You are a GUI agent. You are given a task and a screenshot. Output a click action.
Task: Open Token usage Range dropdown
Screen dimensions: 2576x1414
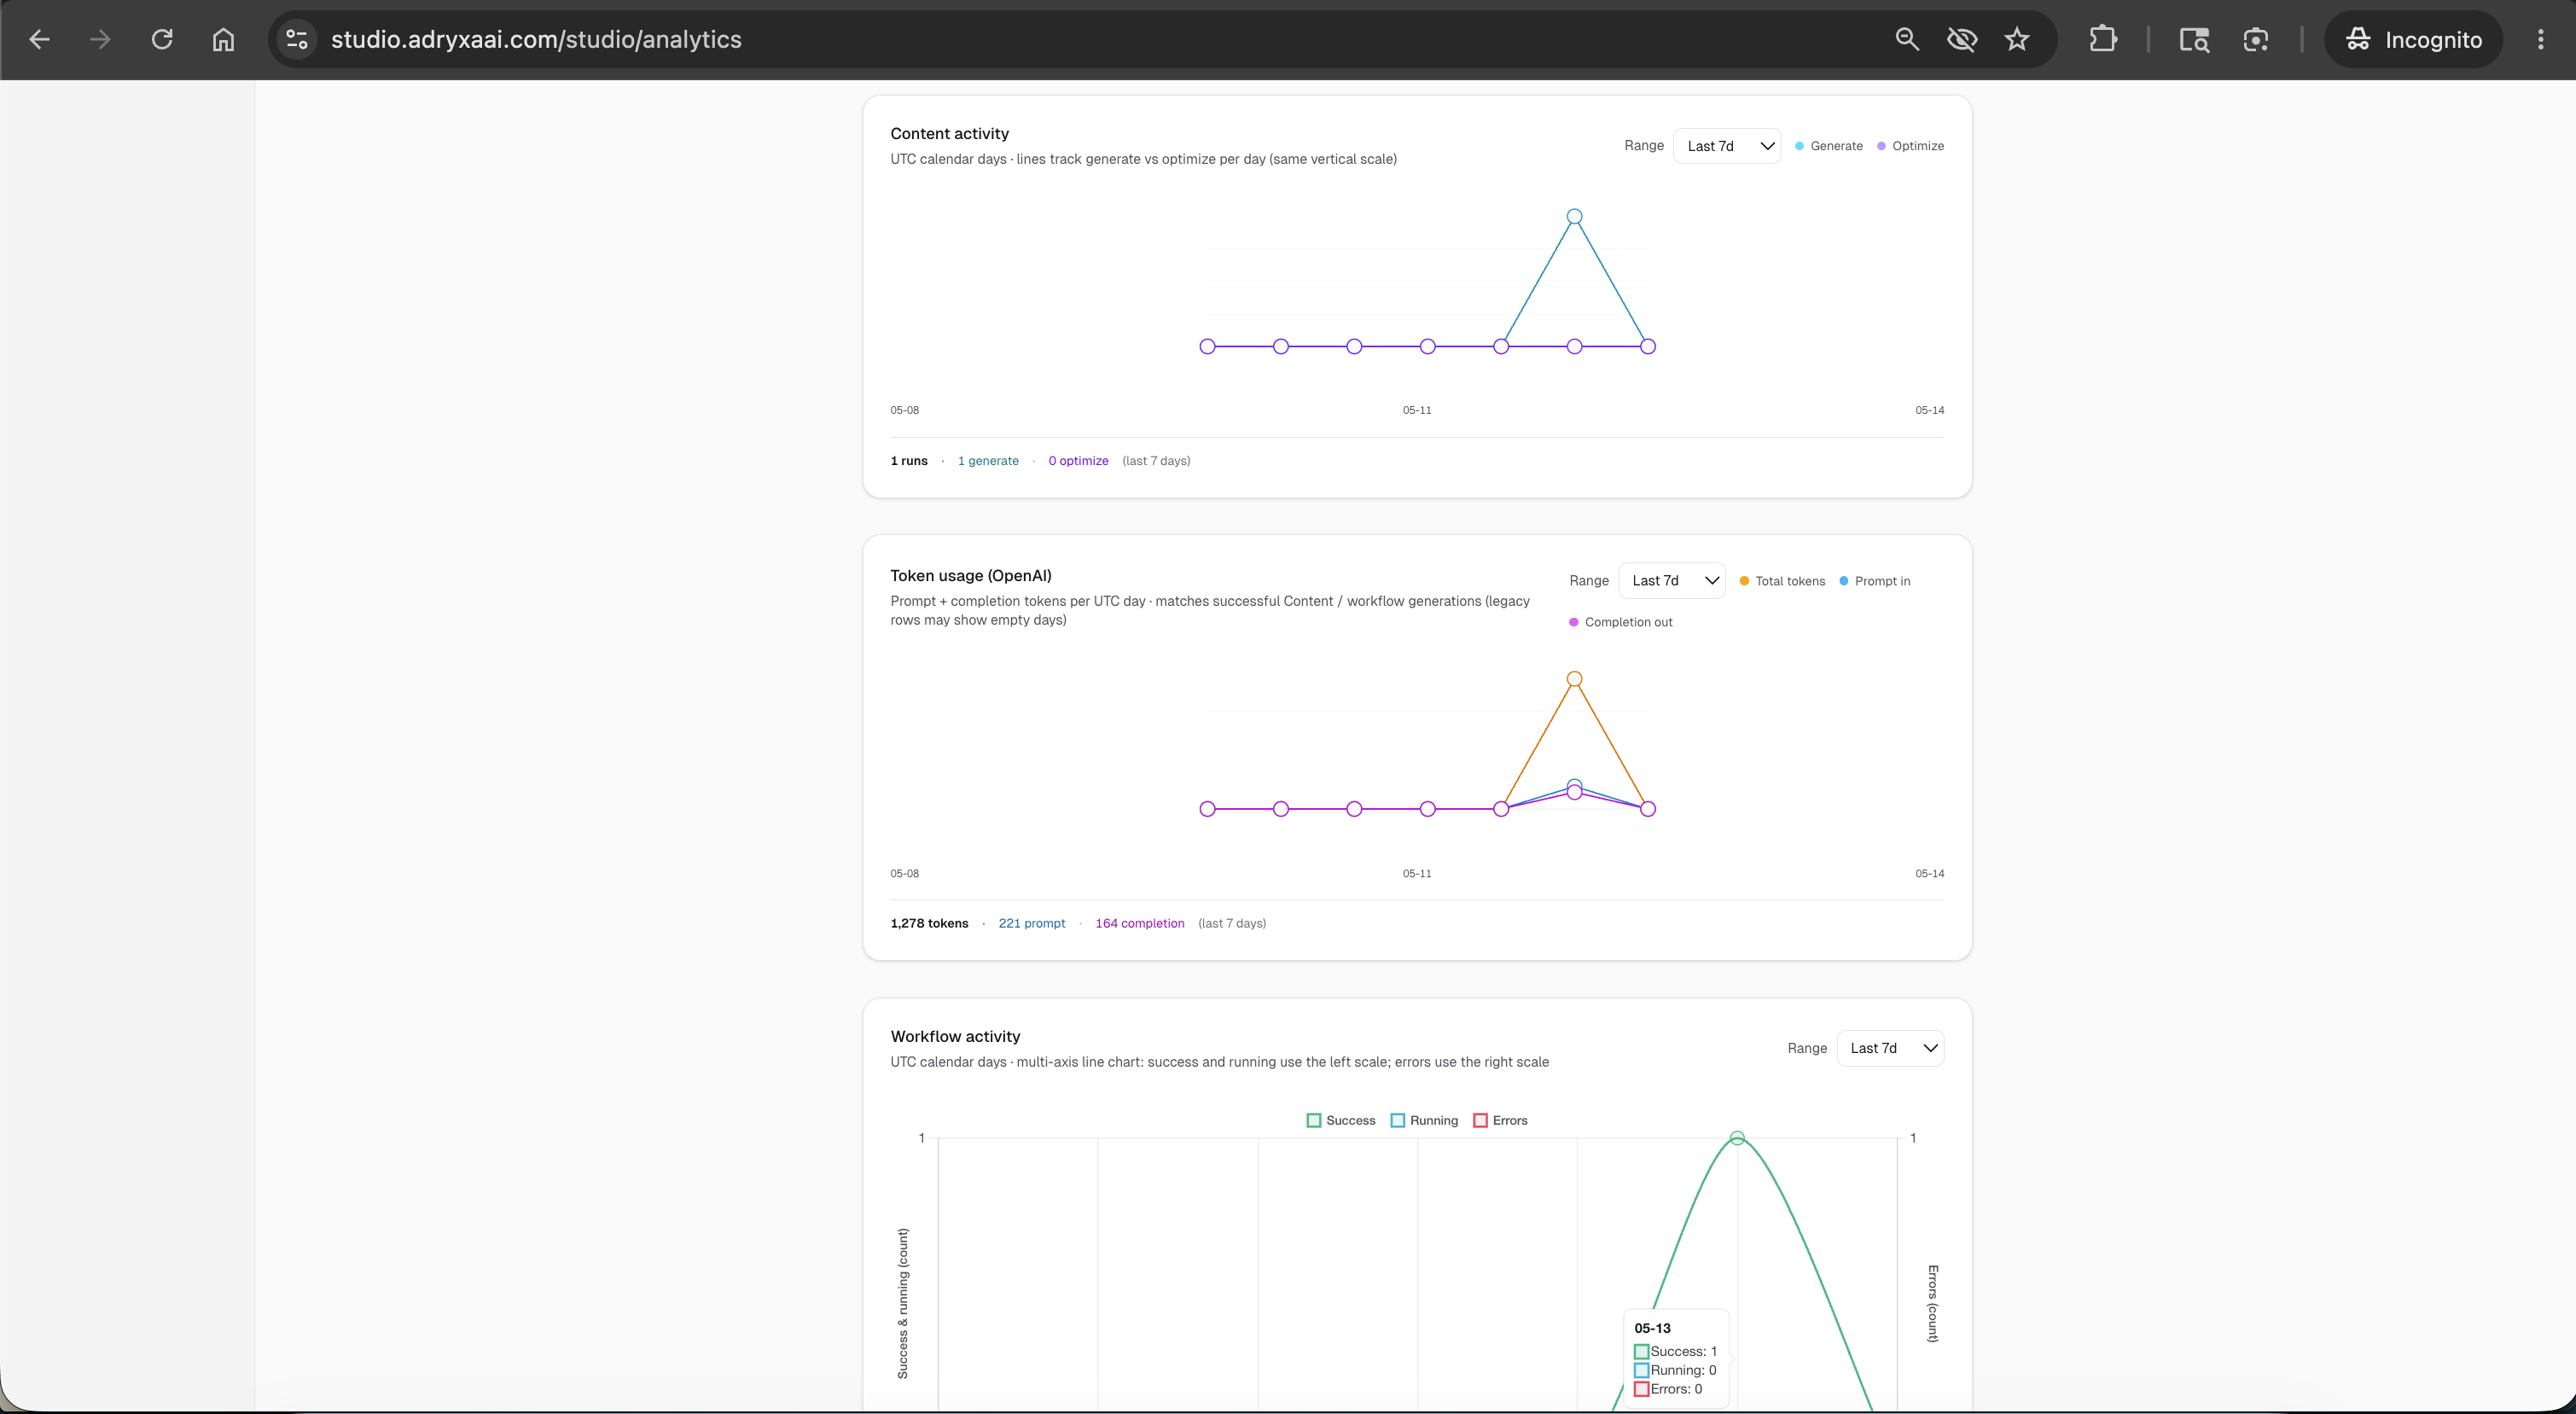click(x=1672, y=581)
